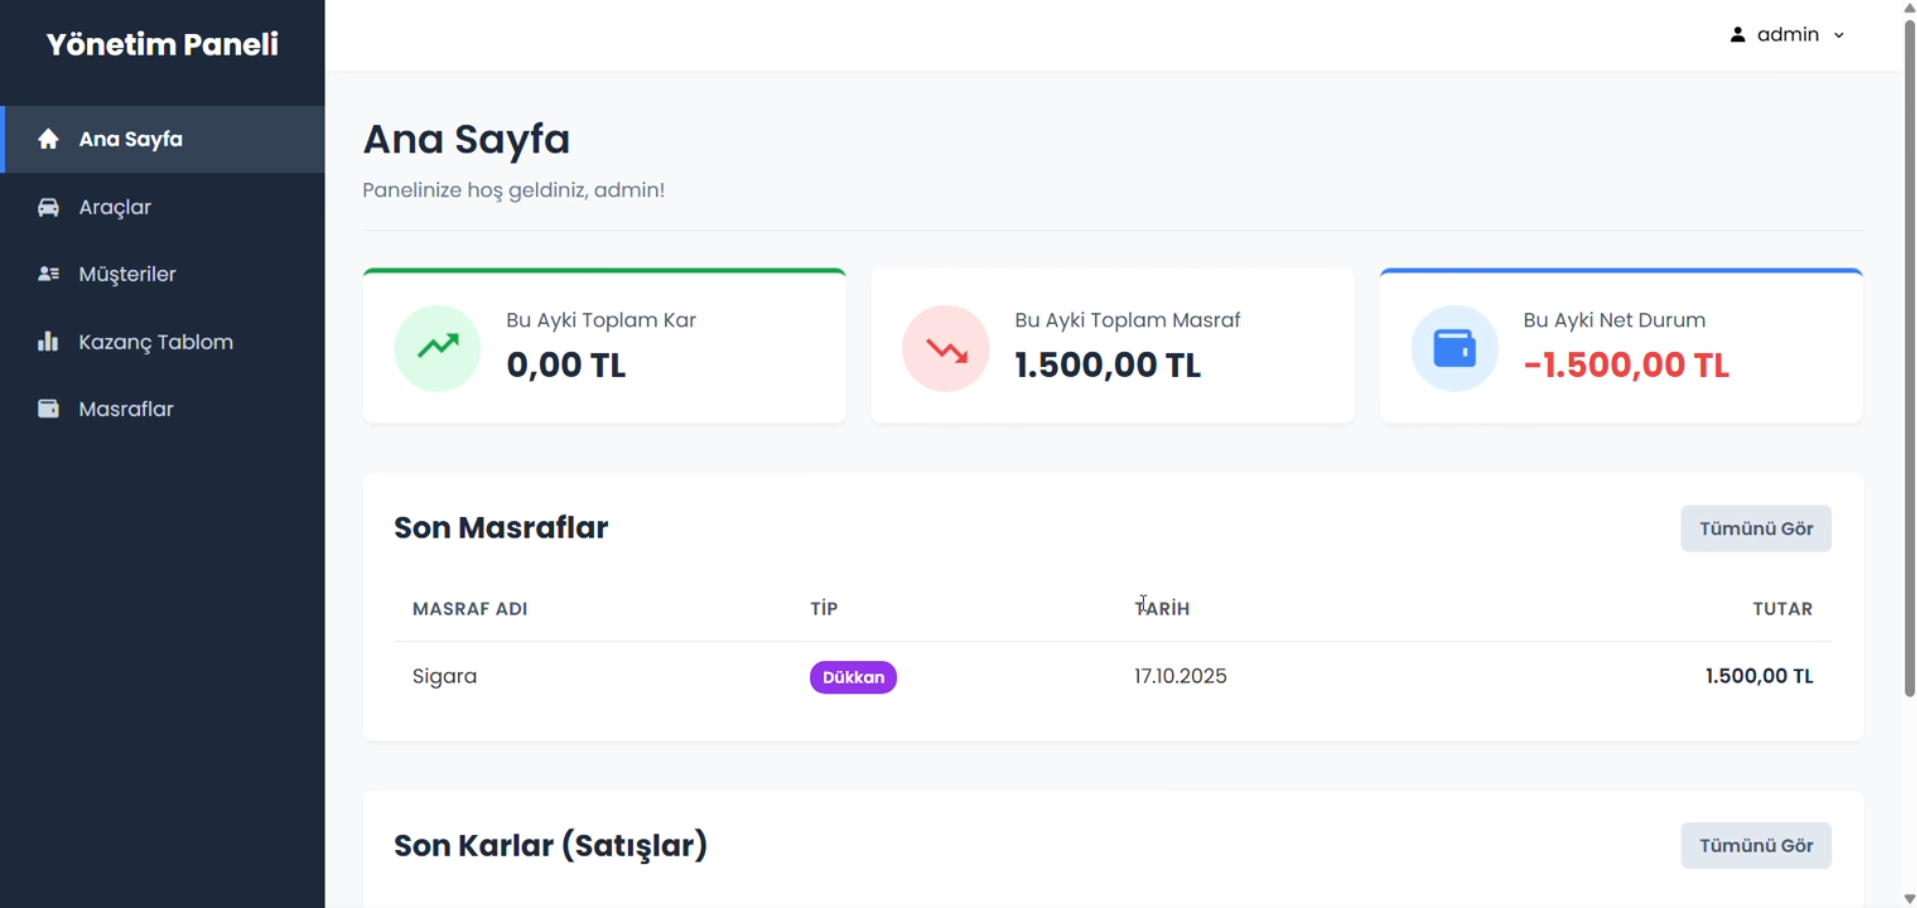
Task: Expand the admin dropdown chevron
Action: coord(1839,35)
